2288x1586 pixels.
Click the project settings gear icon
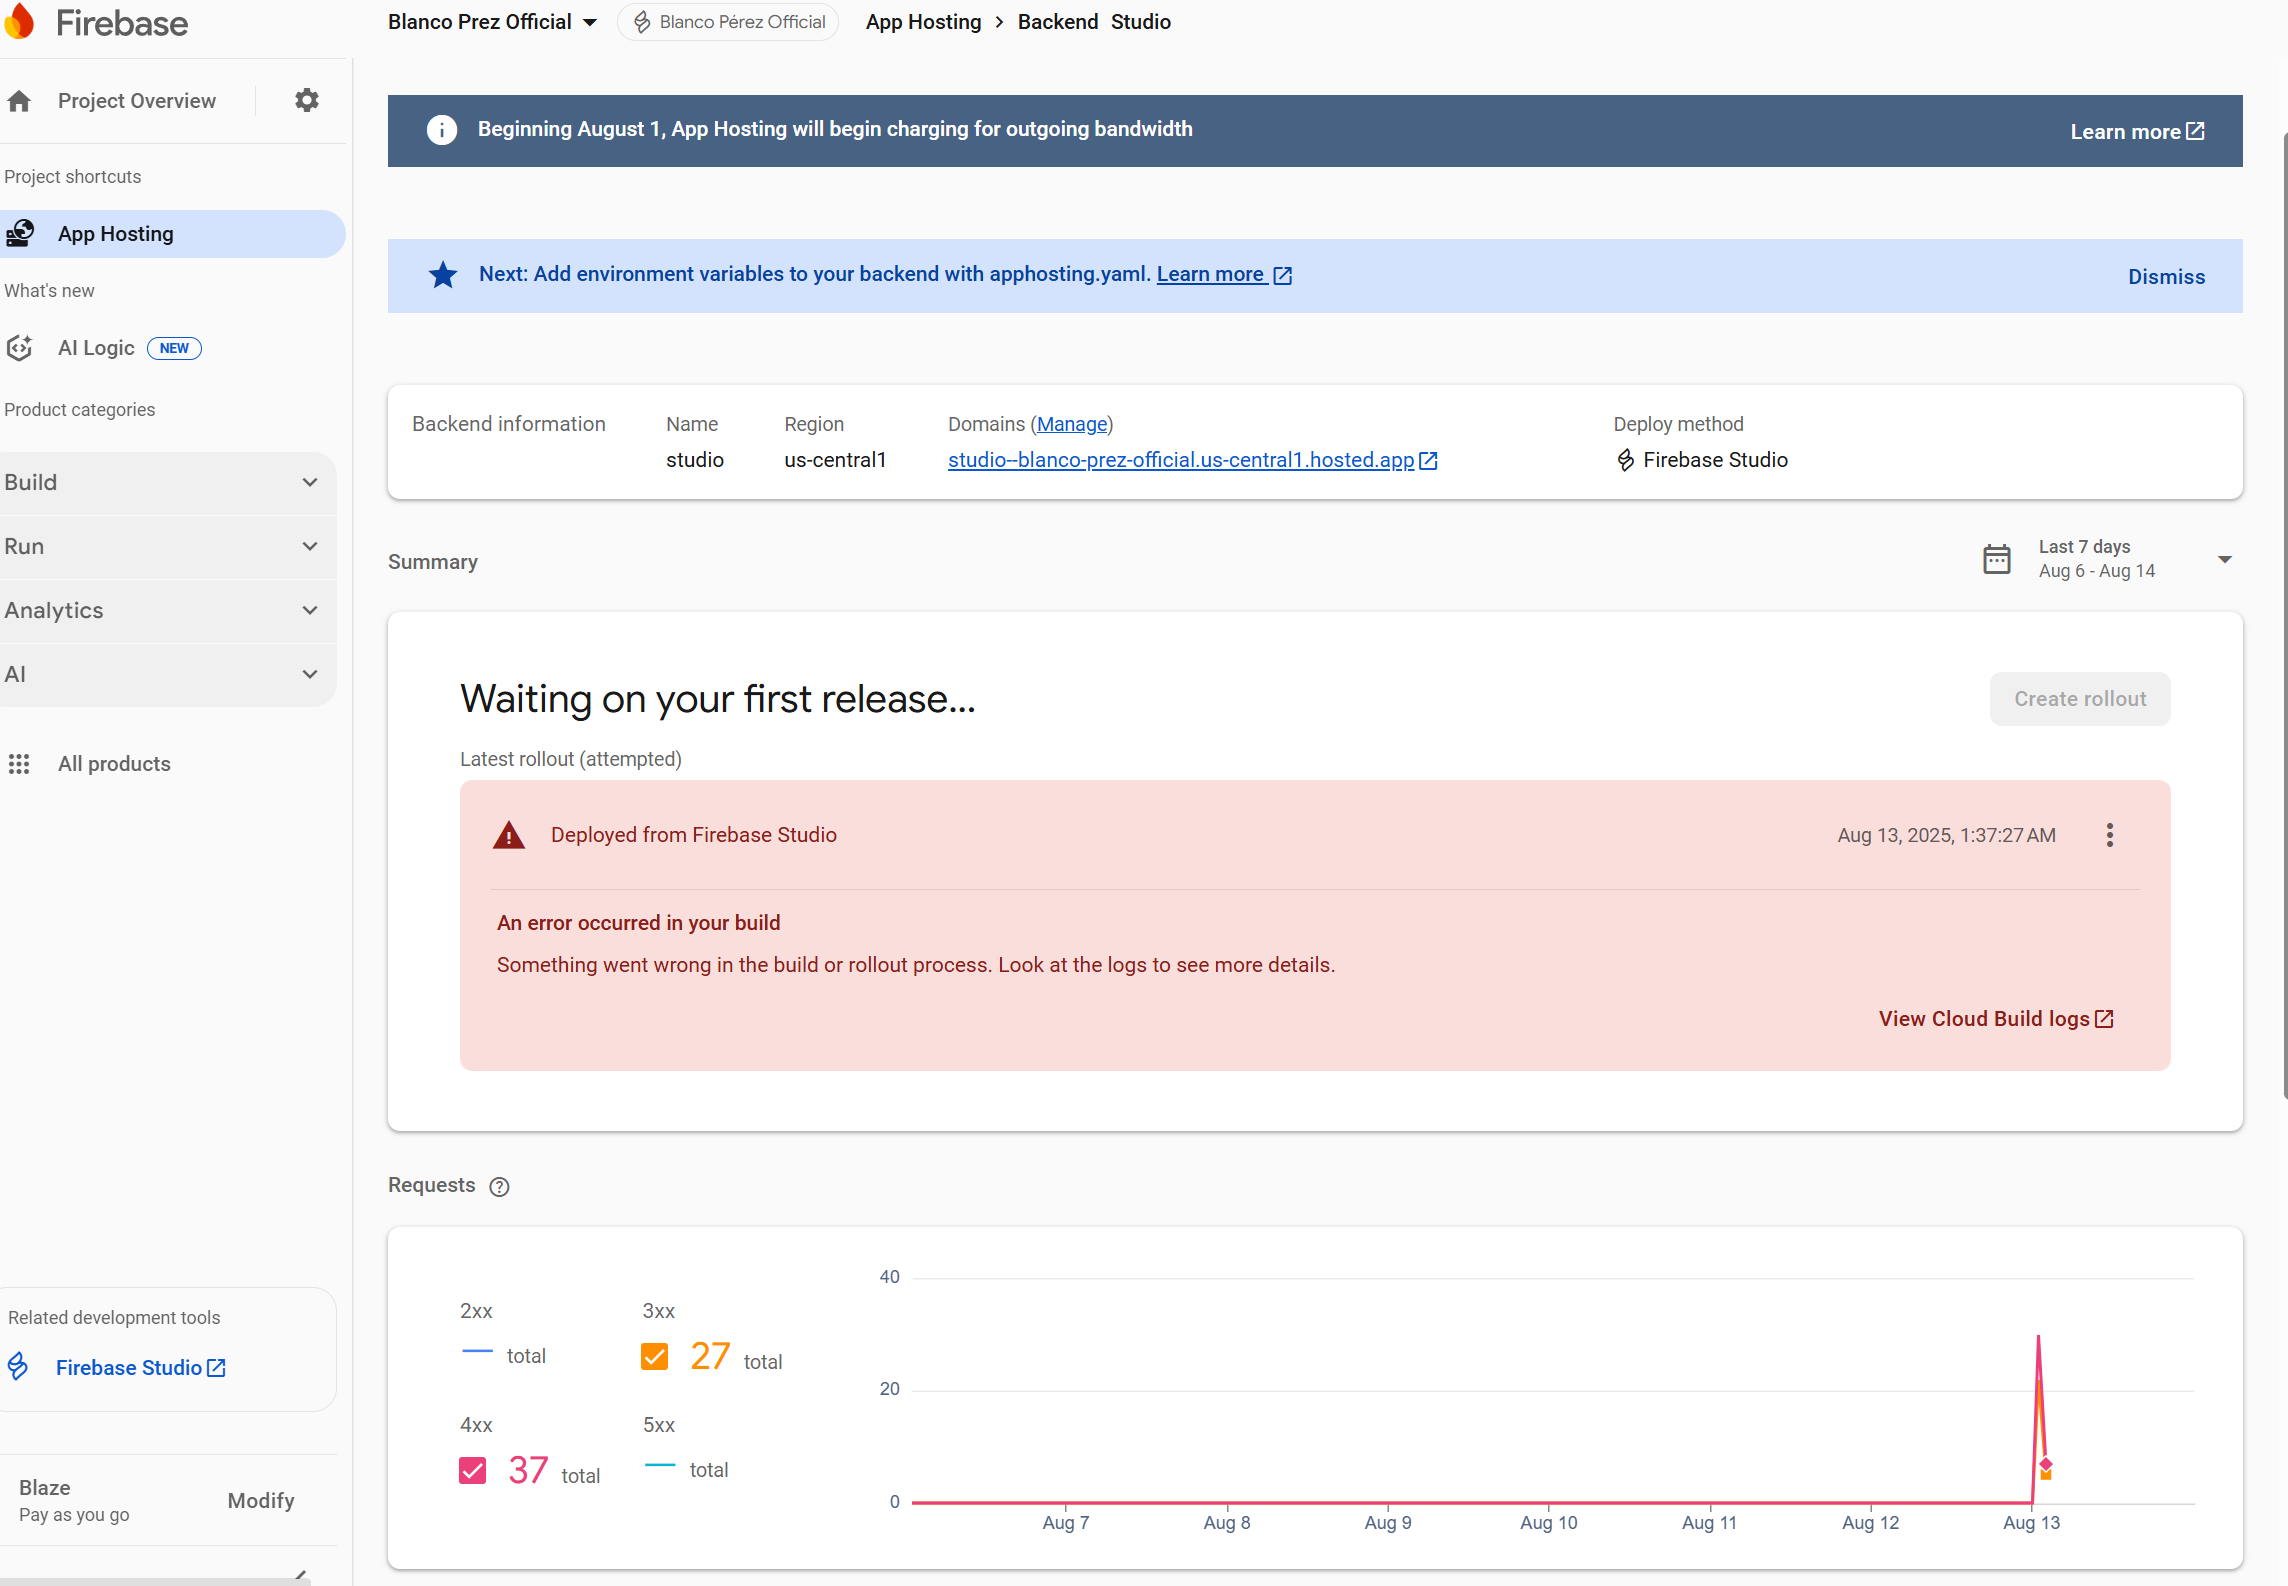pyautogui.click(x=307, y=100)
